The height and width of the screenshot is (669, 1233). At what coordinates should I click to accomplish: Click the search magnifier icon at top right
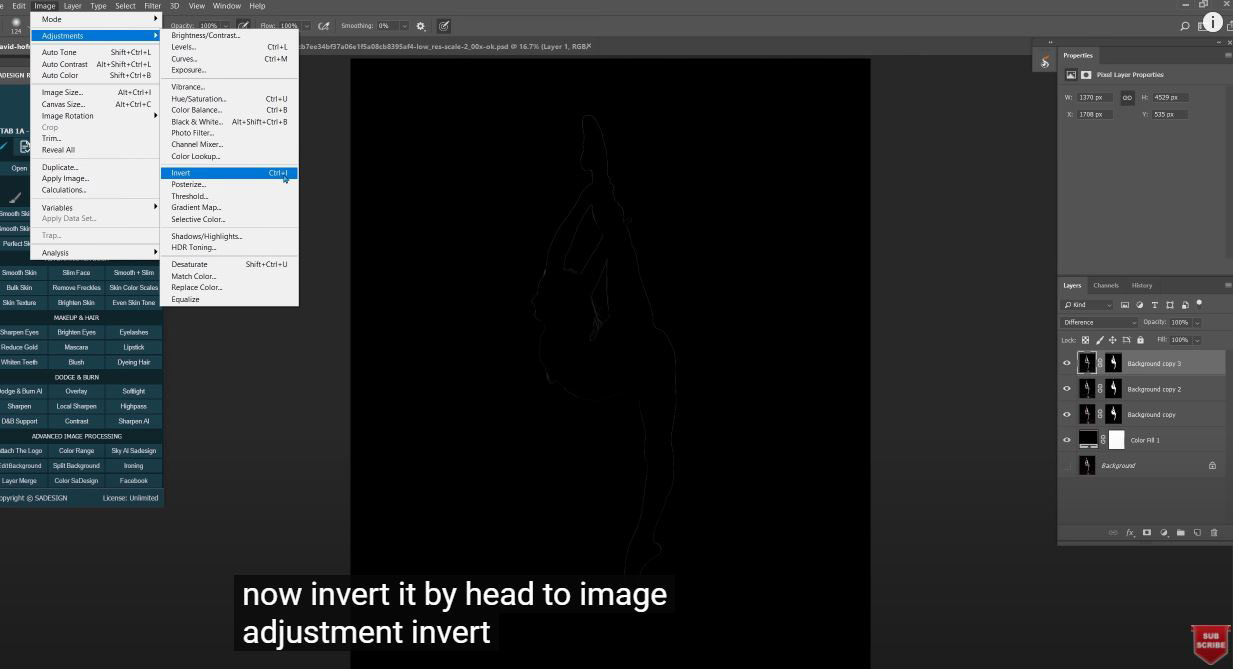tap(1185, 26)
